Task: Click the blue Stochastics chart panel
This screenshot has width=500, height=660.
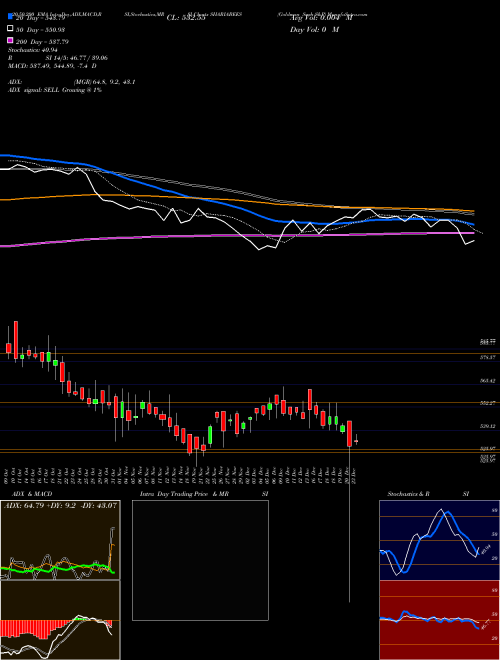Action: point(439,540)
